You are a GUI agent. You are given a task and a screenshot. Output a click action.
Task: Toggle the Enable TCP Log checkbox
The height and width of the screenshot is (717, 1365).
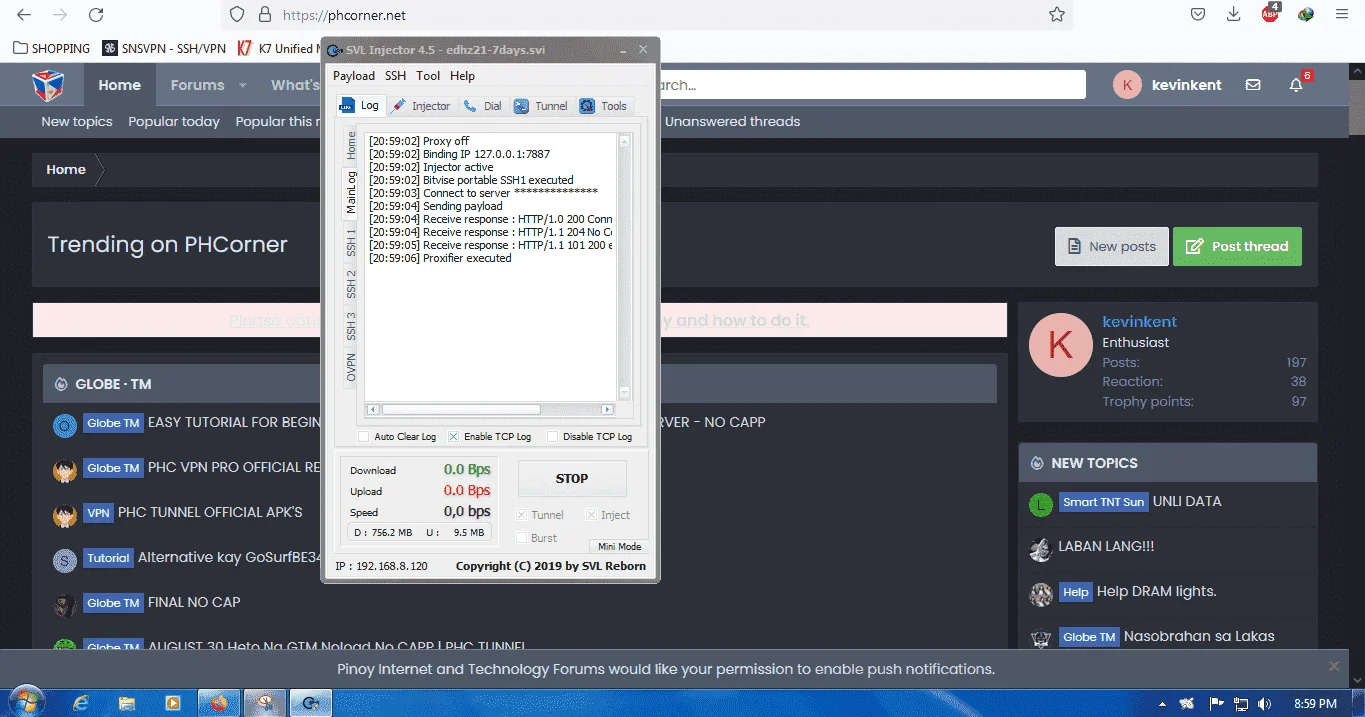(x=453, y=437)
